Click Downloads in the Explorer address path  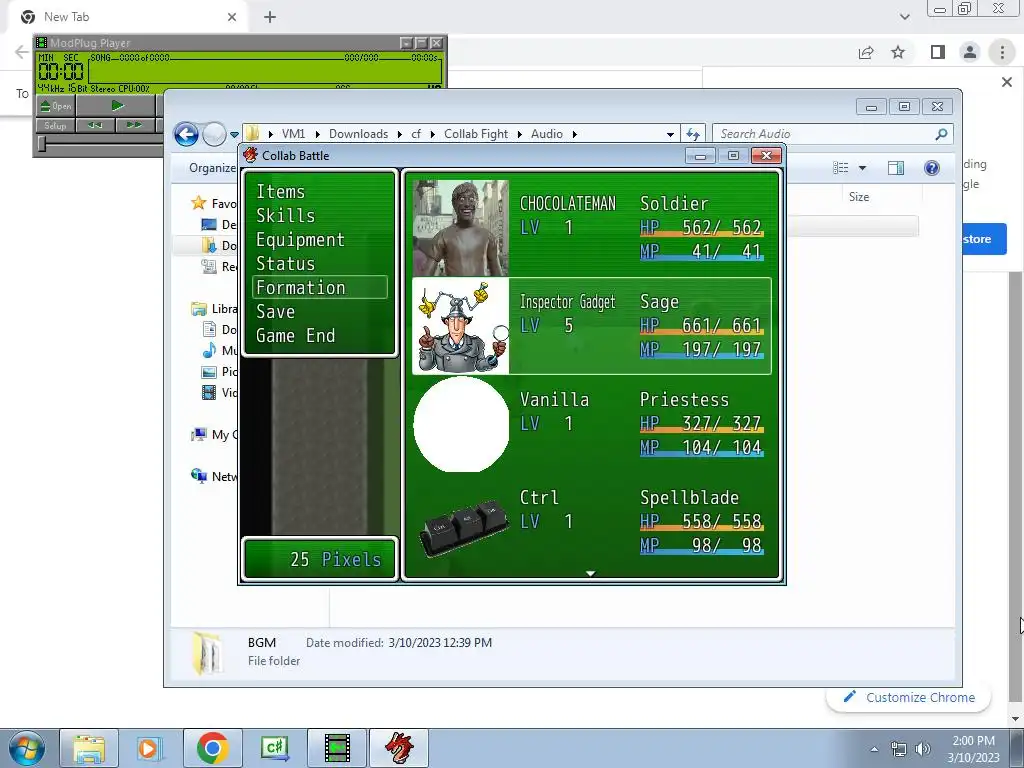[359, 134]
